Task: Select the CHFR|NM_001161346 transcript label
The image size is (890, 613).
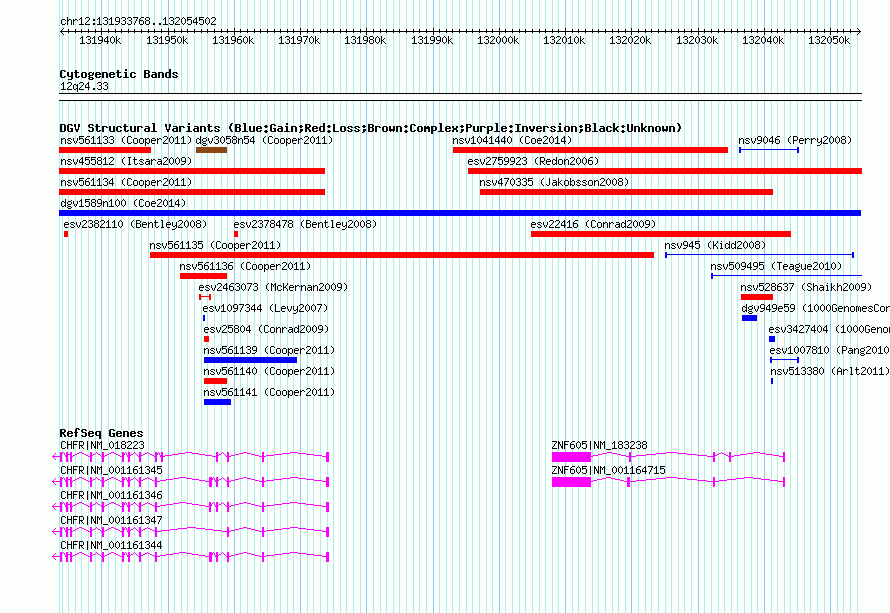Action: click(x=111, y=496)
